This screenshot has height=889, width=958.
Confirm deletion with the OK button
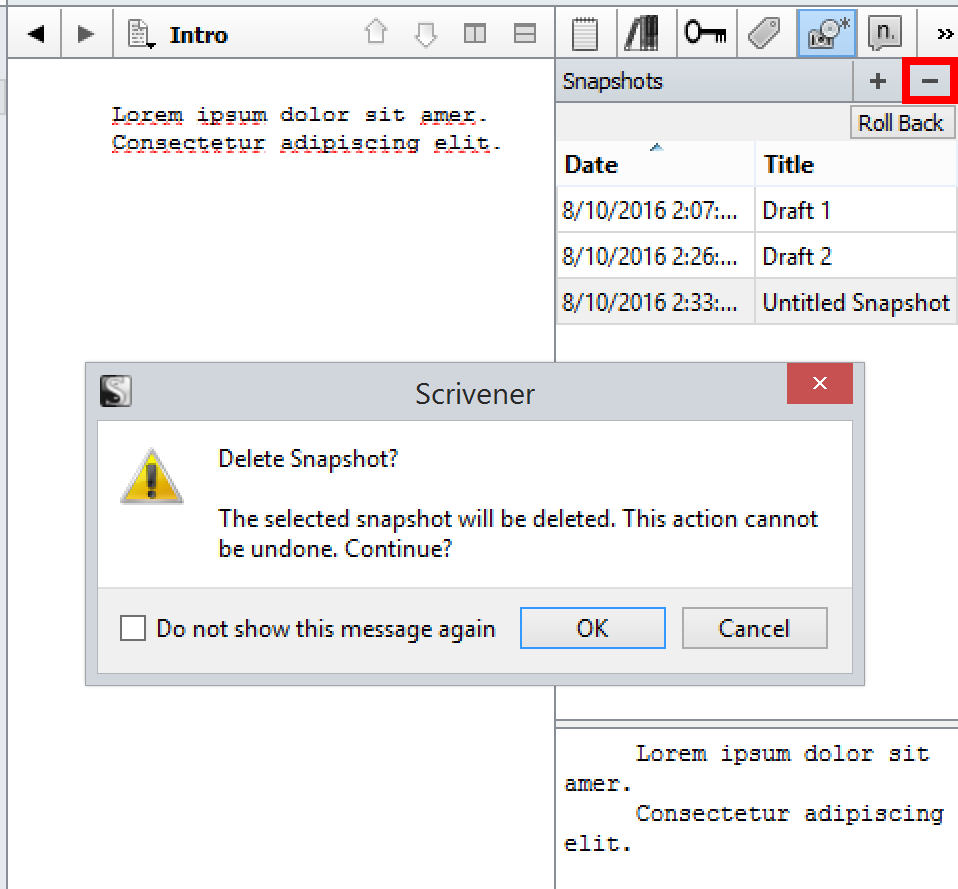click(x=592, y=629)
